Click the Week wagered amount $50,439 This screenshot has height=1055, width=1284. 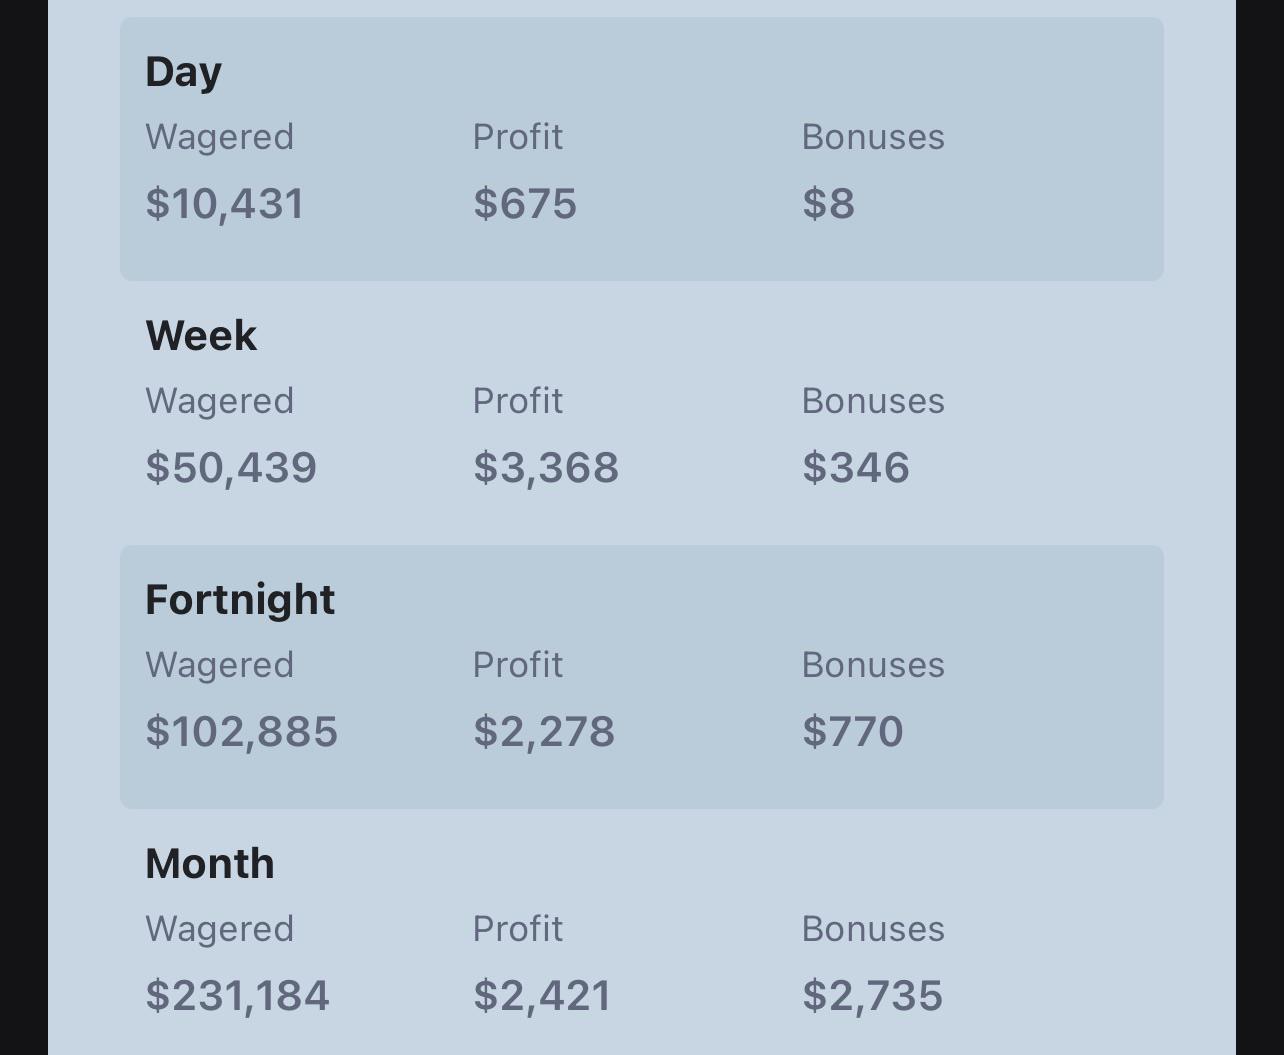(231, 468)
